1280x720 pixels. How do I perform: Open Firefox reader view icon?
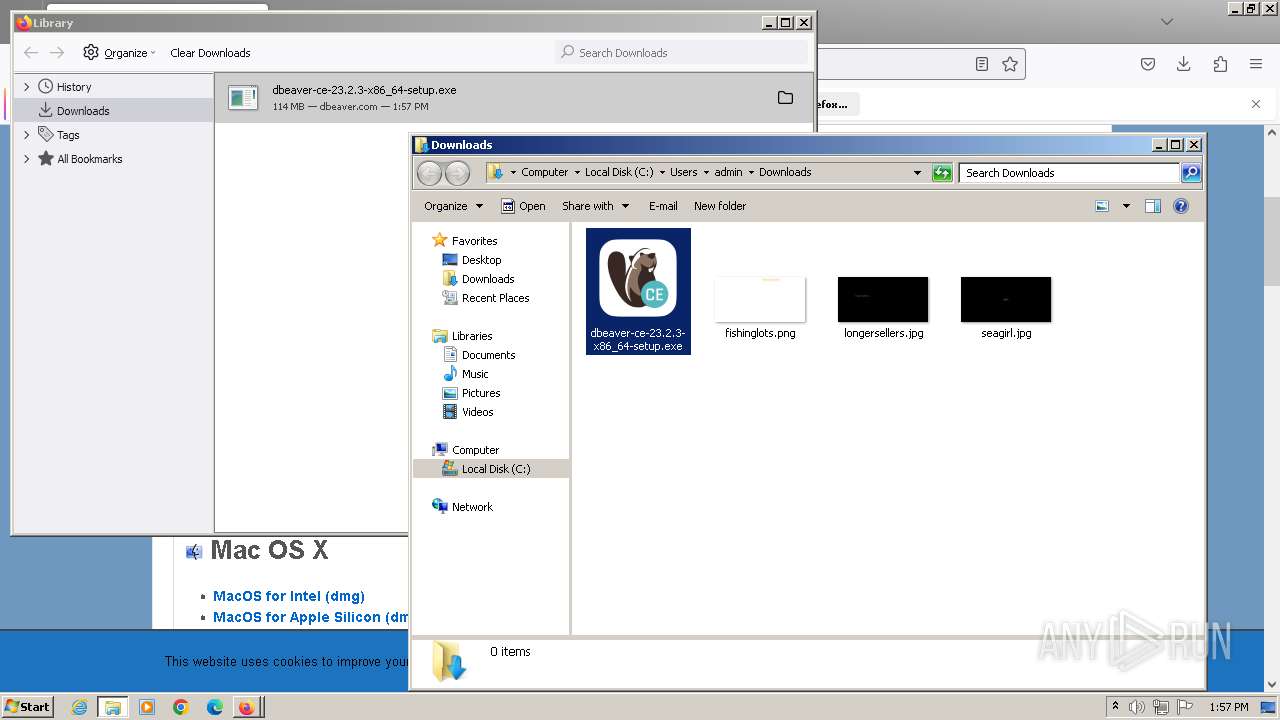982,64
